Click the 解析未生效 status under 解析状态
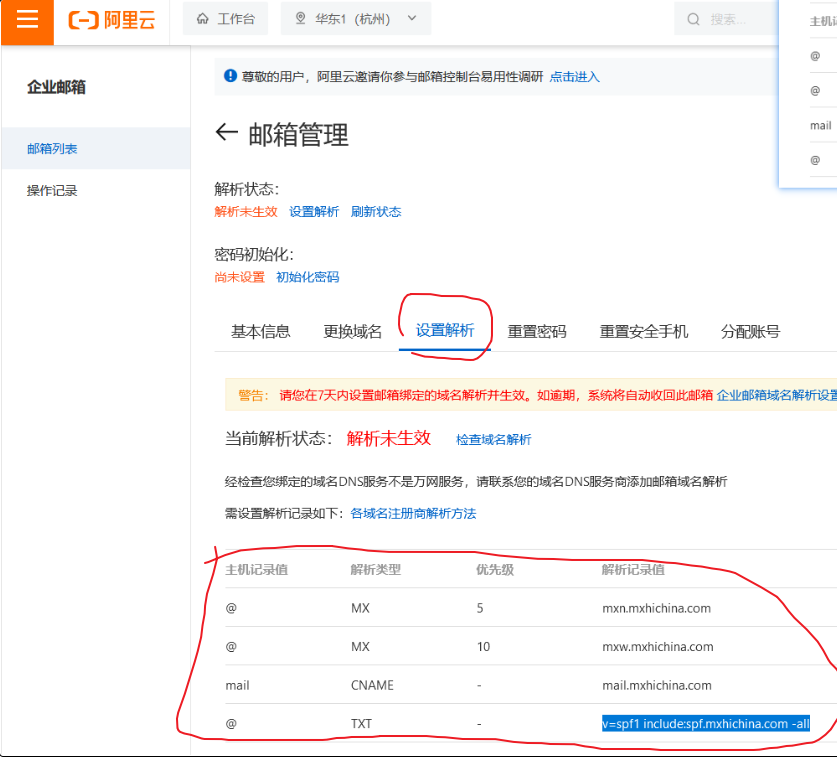This screenshot has height=757, width=837. (246, 211)
